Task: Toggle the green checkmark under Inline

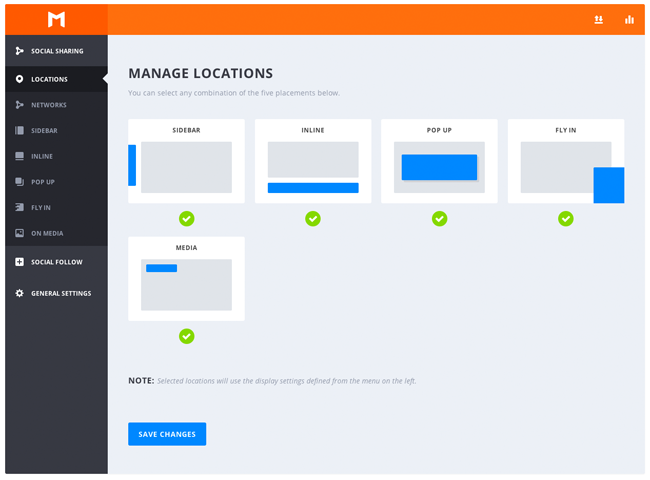Action: point(313,218)
